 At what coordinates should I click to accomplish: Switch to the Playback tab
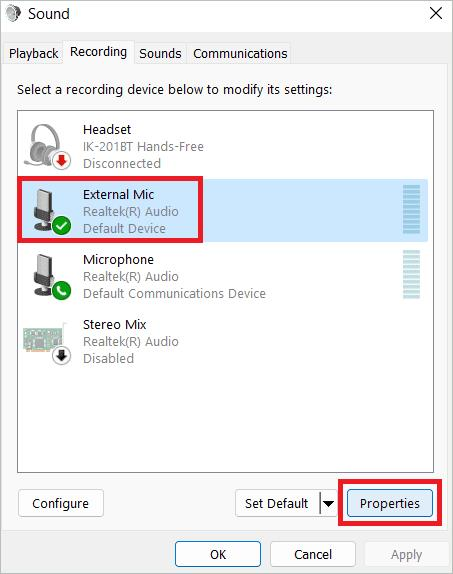[x=33, y=53]
